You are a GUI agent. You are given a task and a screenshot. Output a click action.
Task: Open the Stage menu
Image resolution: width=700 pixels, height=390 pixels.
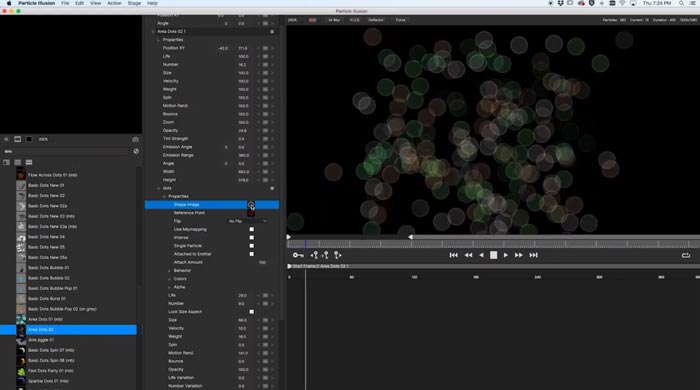(x=134, y=3)
